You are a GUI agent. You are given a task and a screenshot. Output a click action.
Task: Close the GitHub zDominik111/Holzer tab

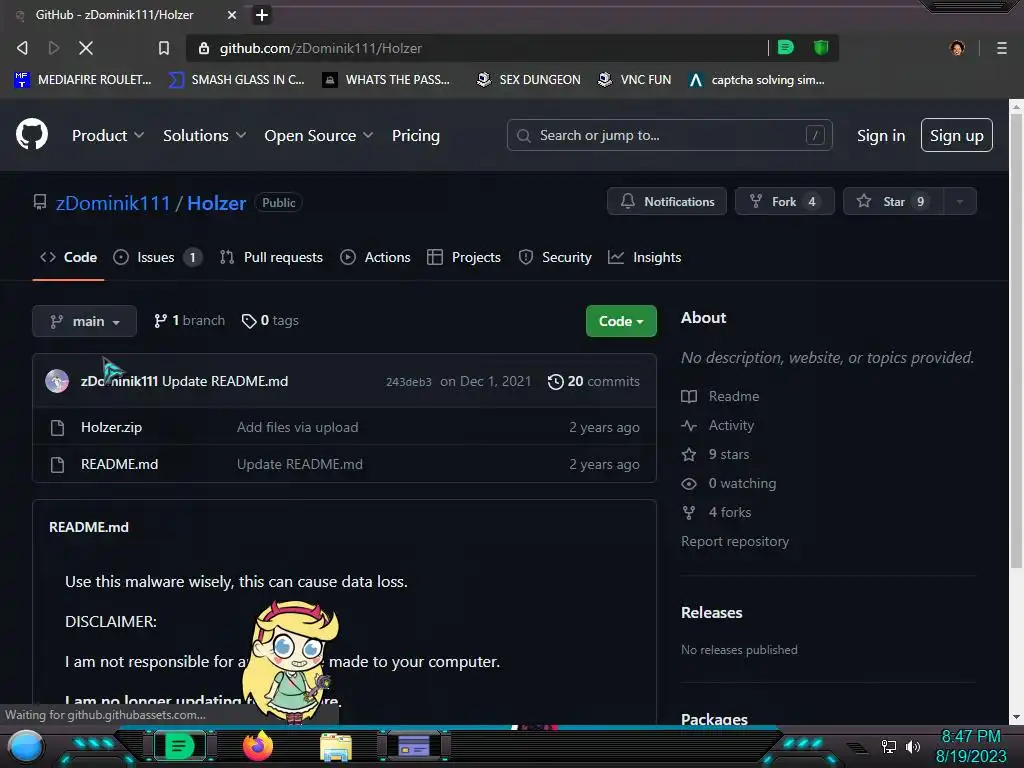(231, 14)
